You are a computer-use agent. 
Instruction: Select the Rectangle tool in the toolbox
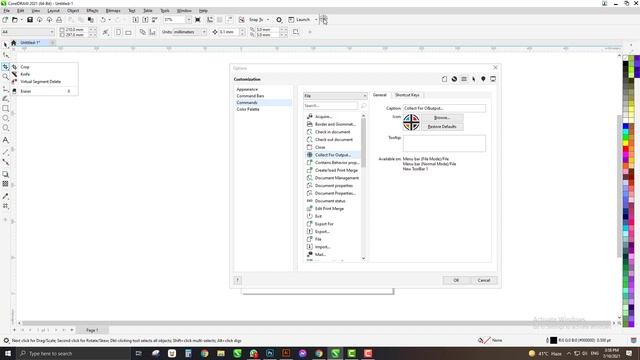[x=6, y=109]
